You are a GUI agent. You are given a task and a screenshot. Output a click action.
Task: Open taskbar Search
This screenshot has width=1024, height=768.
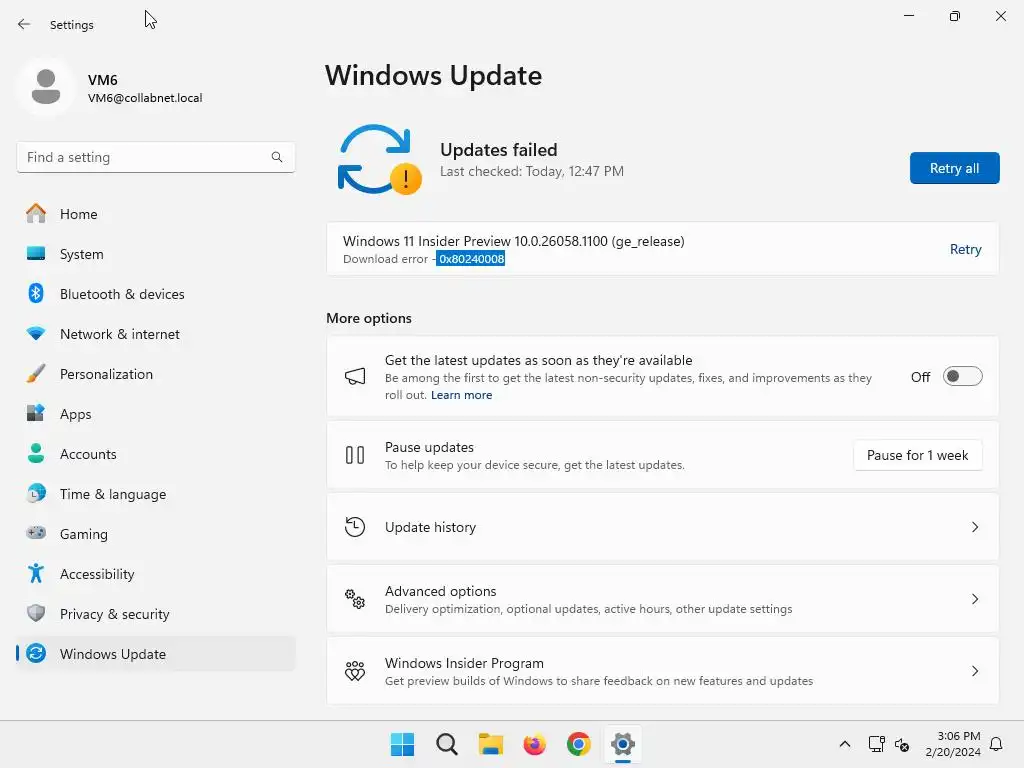[447, 744]
